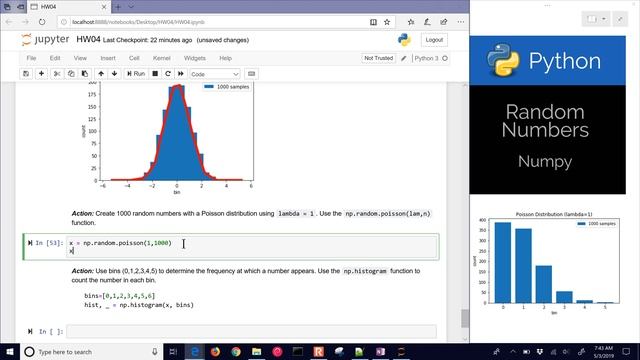Add page to favorites star icon
Viewport: 640px width, 360px height.
tap(387, 22)
